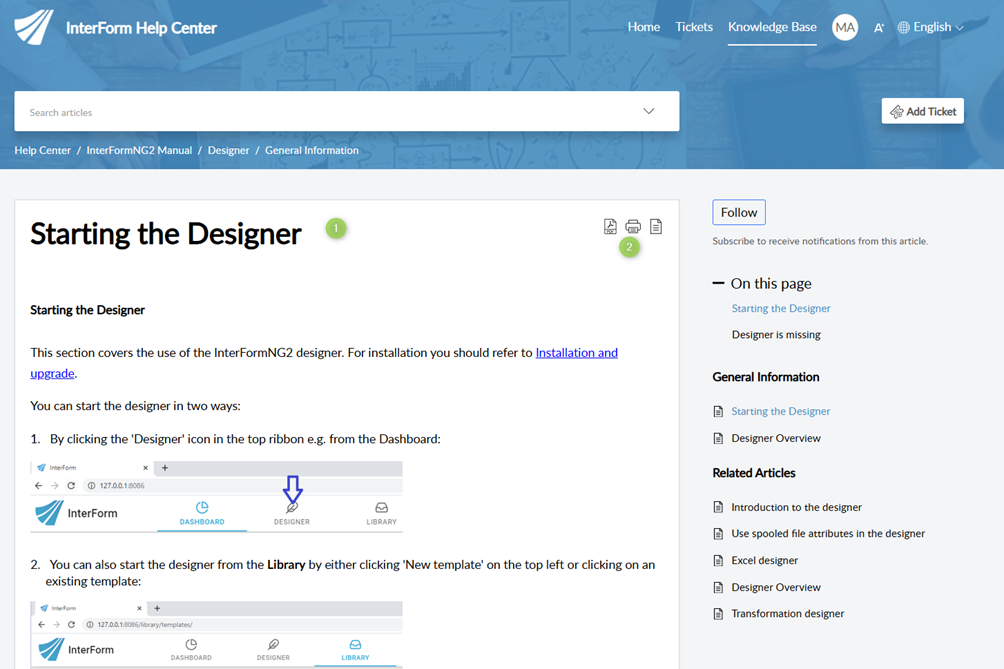The height and width of the screenshot is (669, 1004).
Task: Open the Installation and upgrade link
Action: tap(576, 353)
